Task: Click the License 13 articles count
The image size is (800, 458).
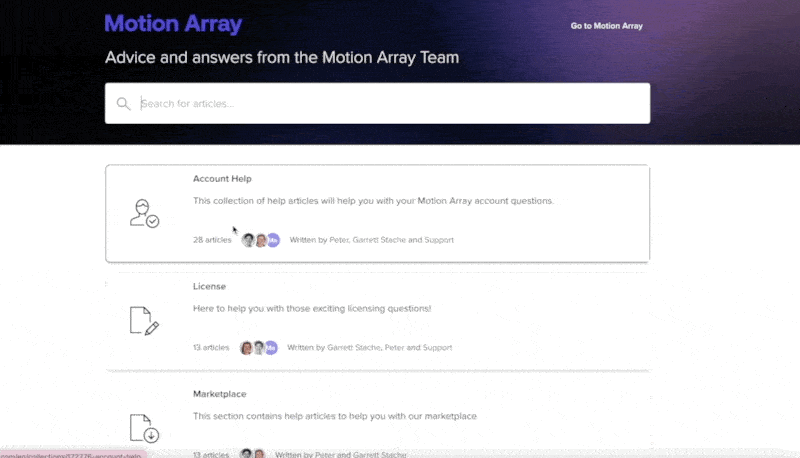Action: point(211,347)
